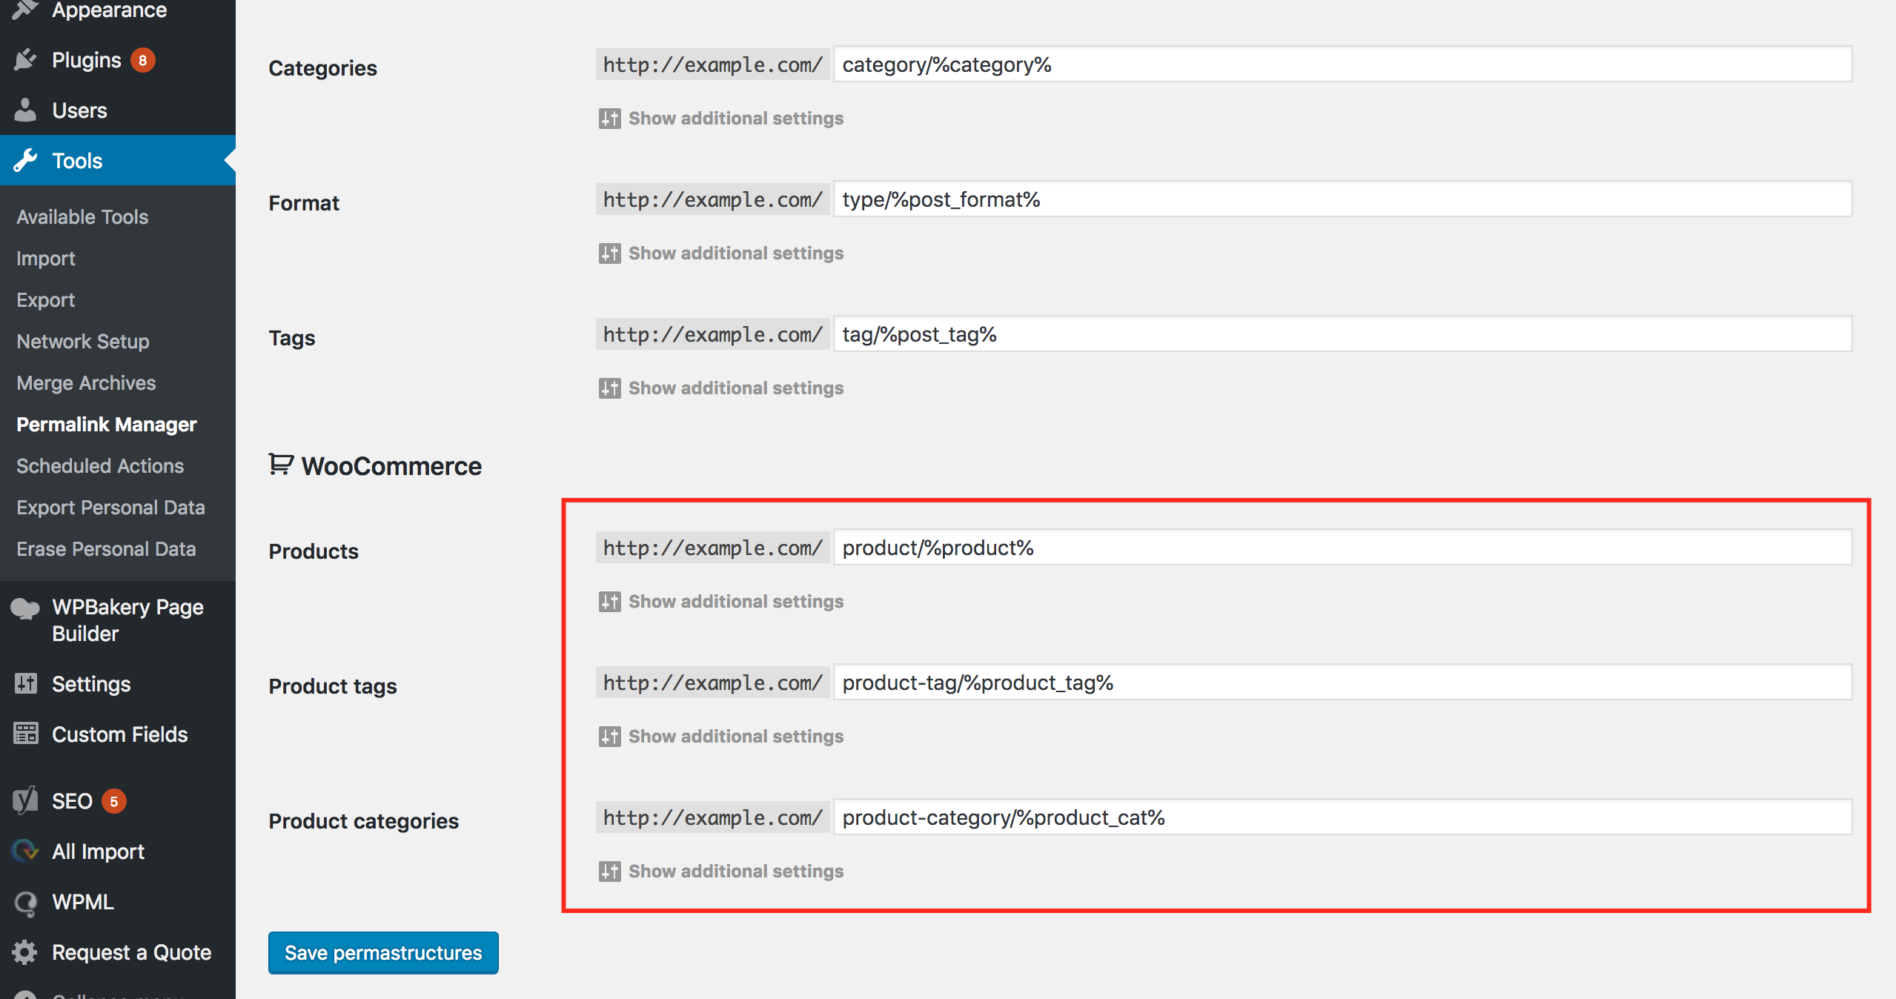Select the Custom Fields icon
Viewport: 1896px width, 999px height.
(25, 733)
